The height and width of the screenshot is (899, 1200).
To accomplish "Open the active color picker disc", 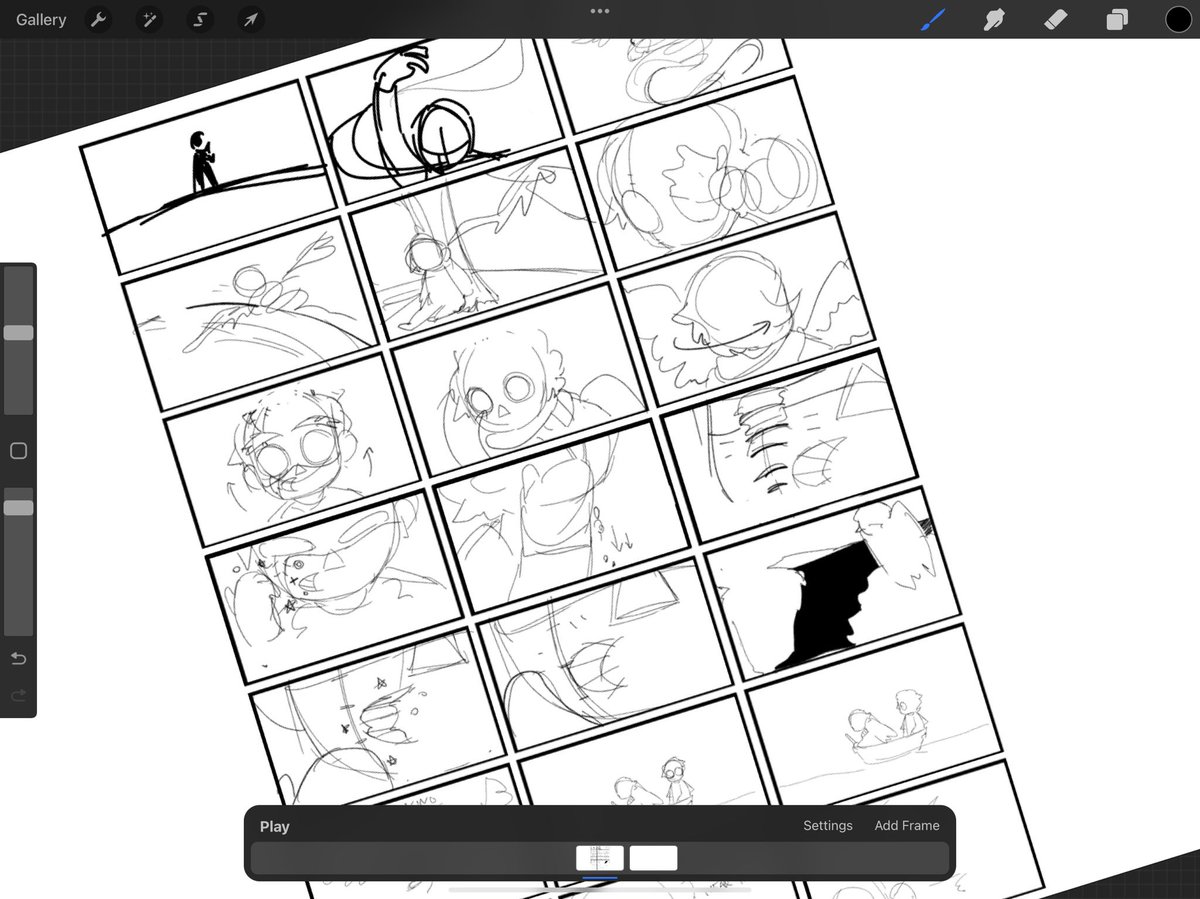I will [1178, 19].
